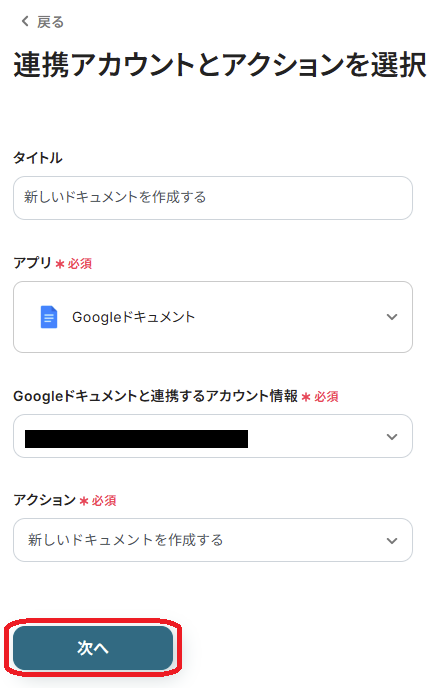This screenshot has height=688, width=443.
Task: Open the redacted linked account selector
Action: [x=213, y=436]
